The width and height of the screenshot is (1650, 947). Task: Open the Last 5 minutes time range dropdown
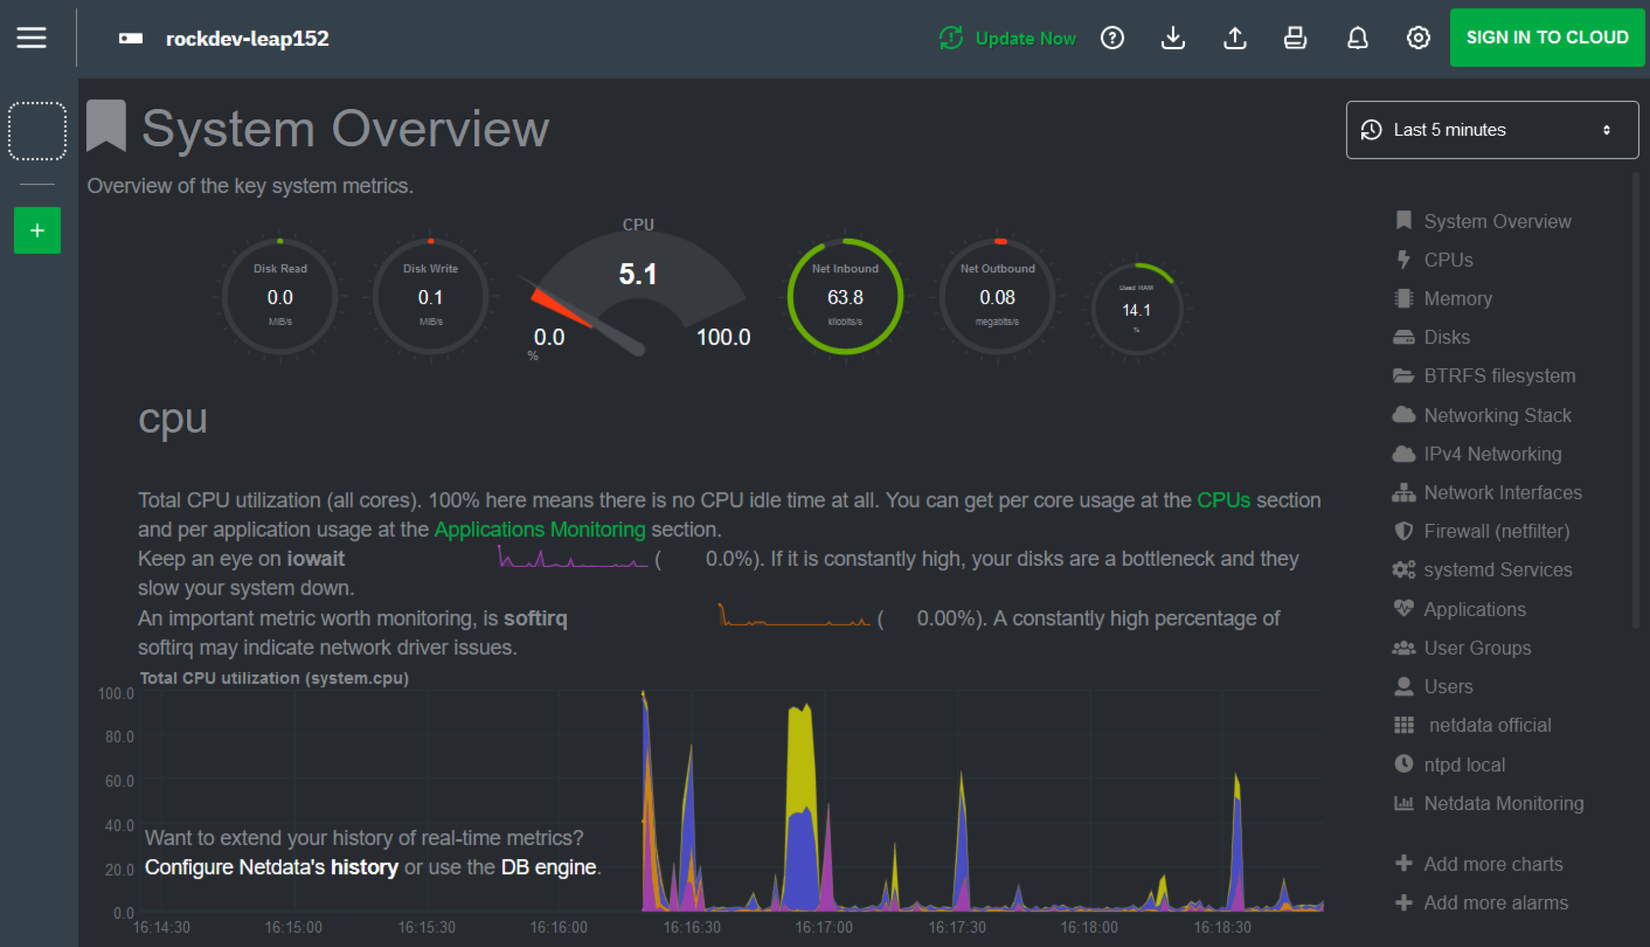click(1491, 129)
